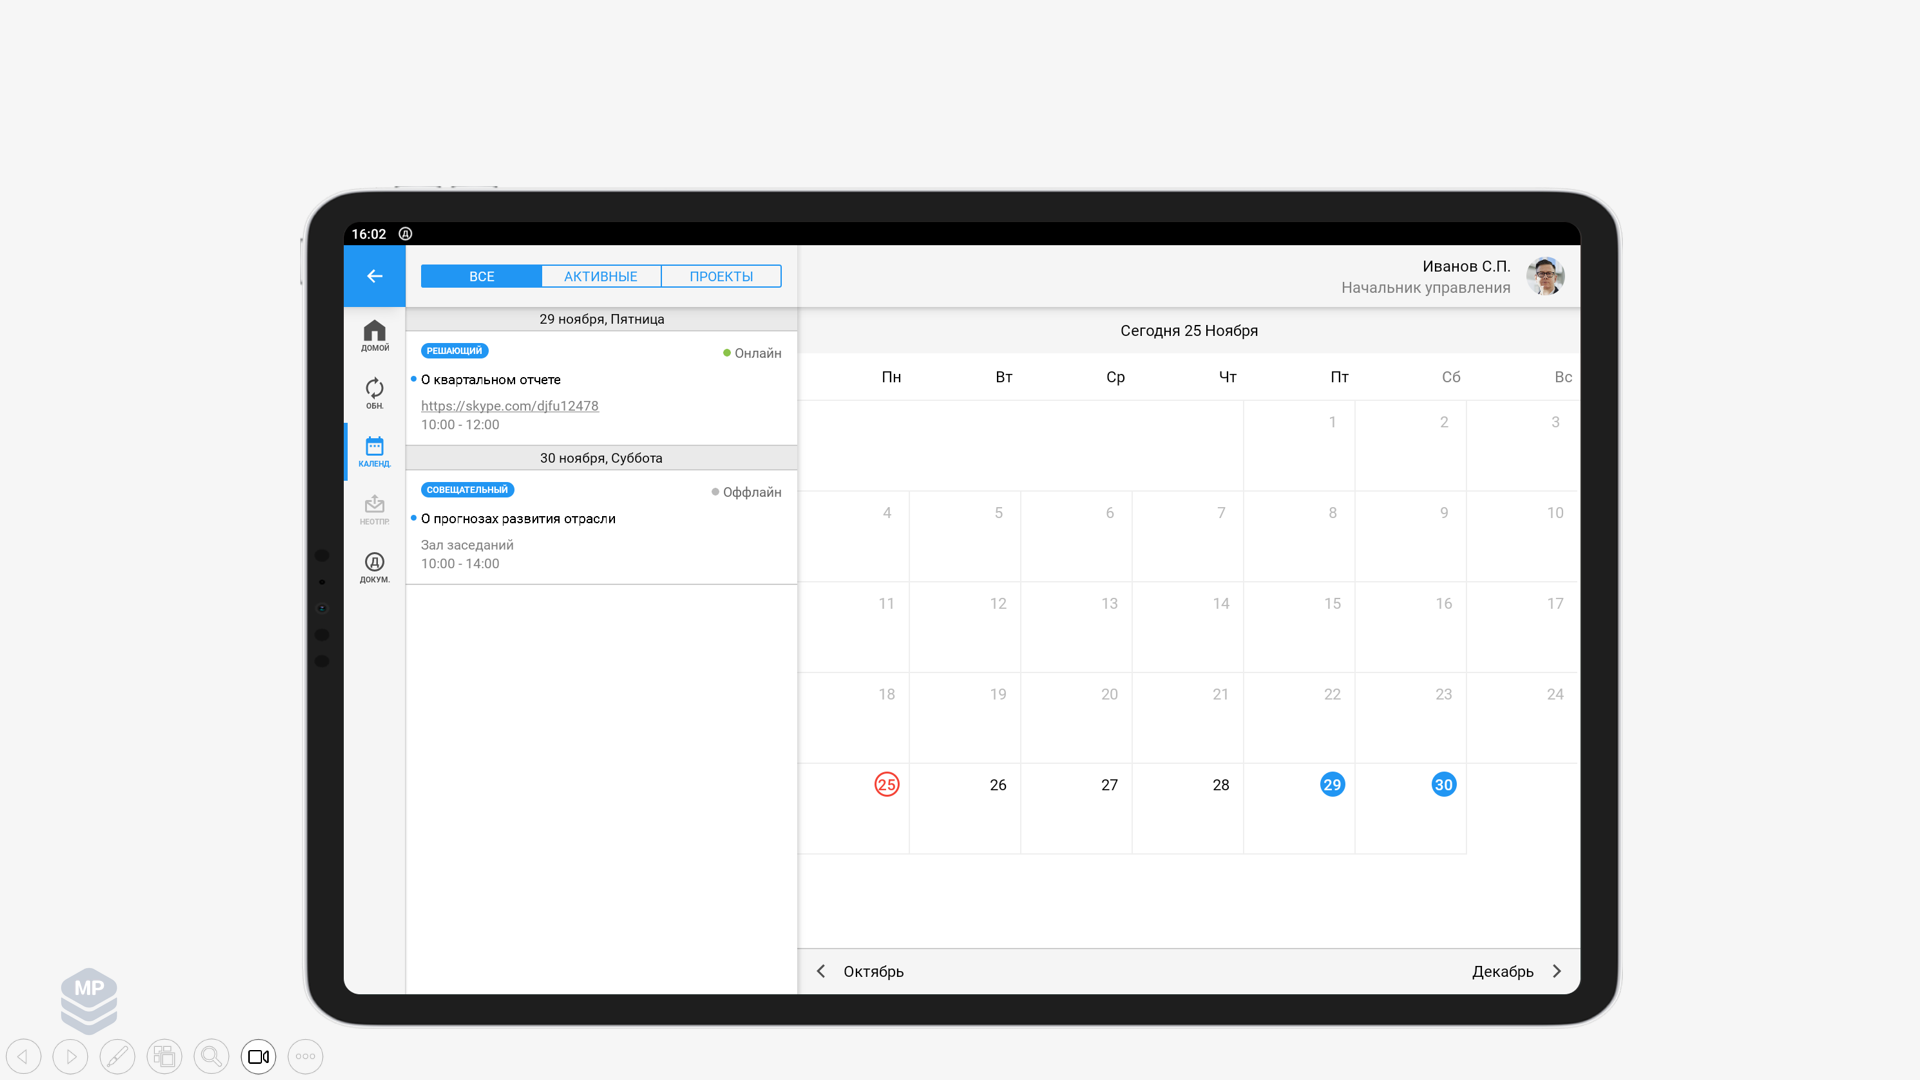The width and height of the screenshot is (1920, 1080).
Task: Open the Documents (ДОКУМ.) sidebar icon
Action: [375, 566]
